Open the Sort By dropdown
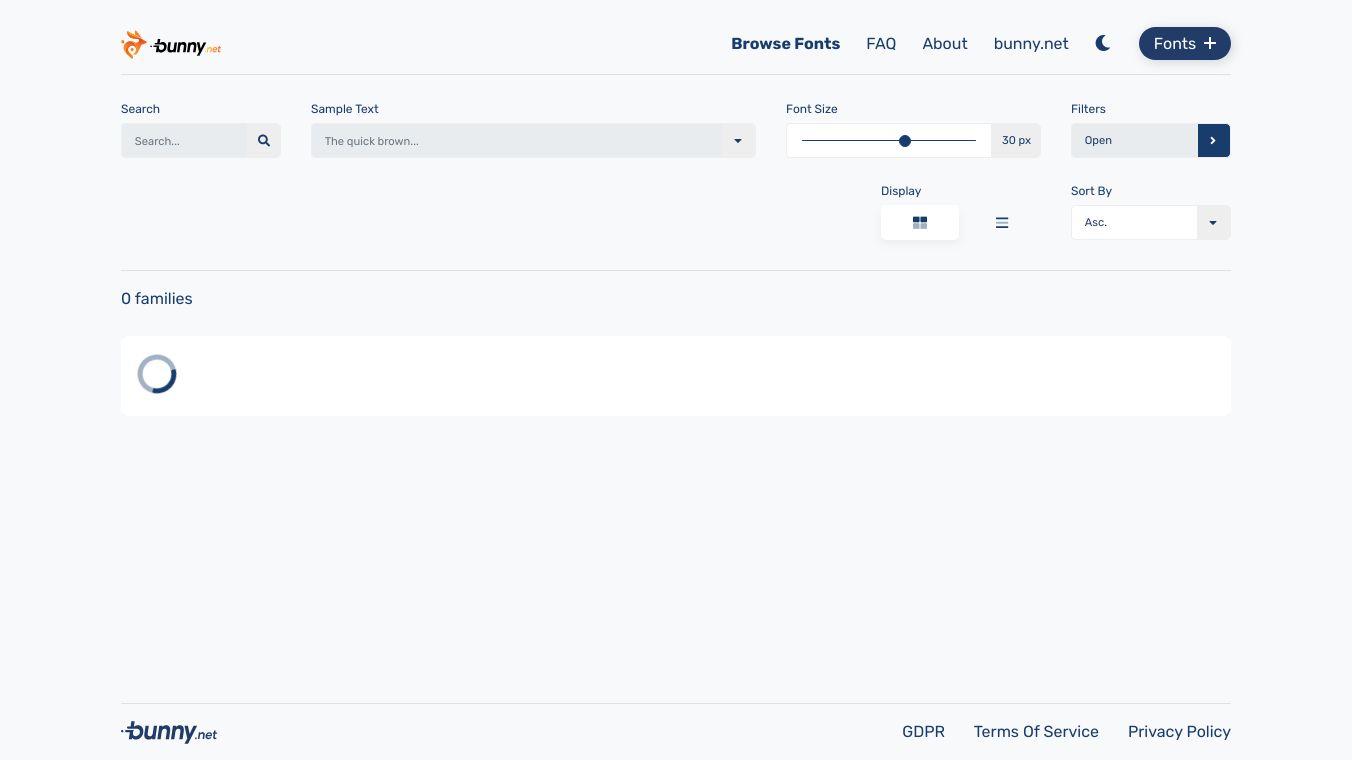 (1213, 223)
